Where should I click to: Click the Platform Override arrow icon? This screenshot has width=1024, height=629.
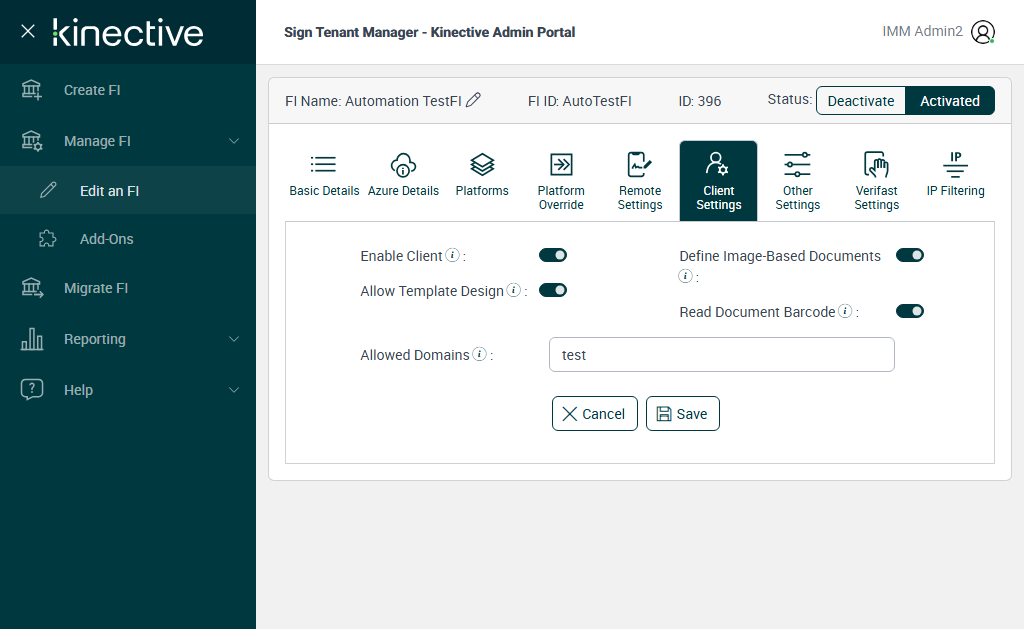[561, 165]
